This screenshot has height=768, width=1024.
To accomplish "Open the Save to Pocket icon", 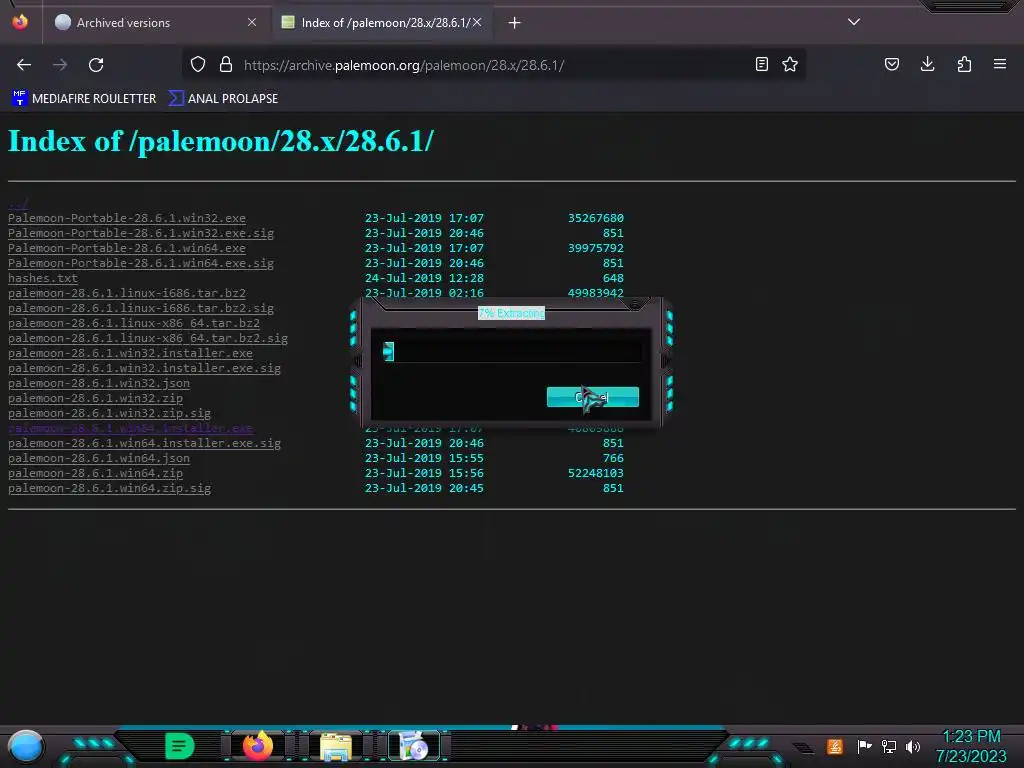I will [891, 64].
